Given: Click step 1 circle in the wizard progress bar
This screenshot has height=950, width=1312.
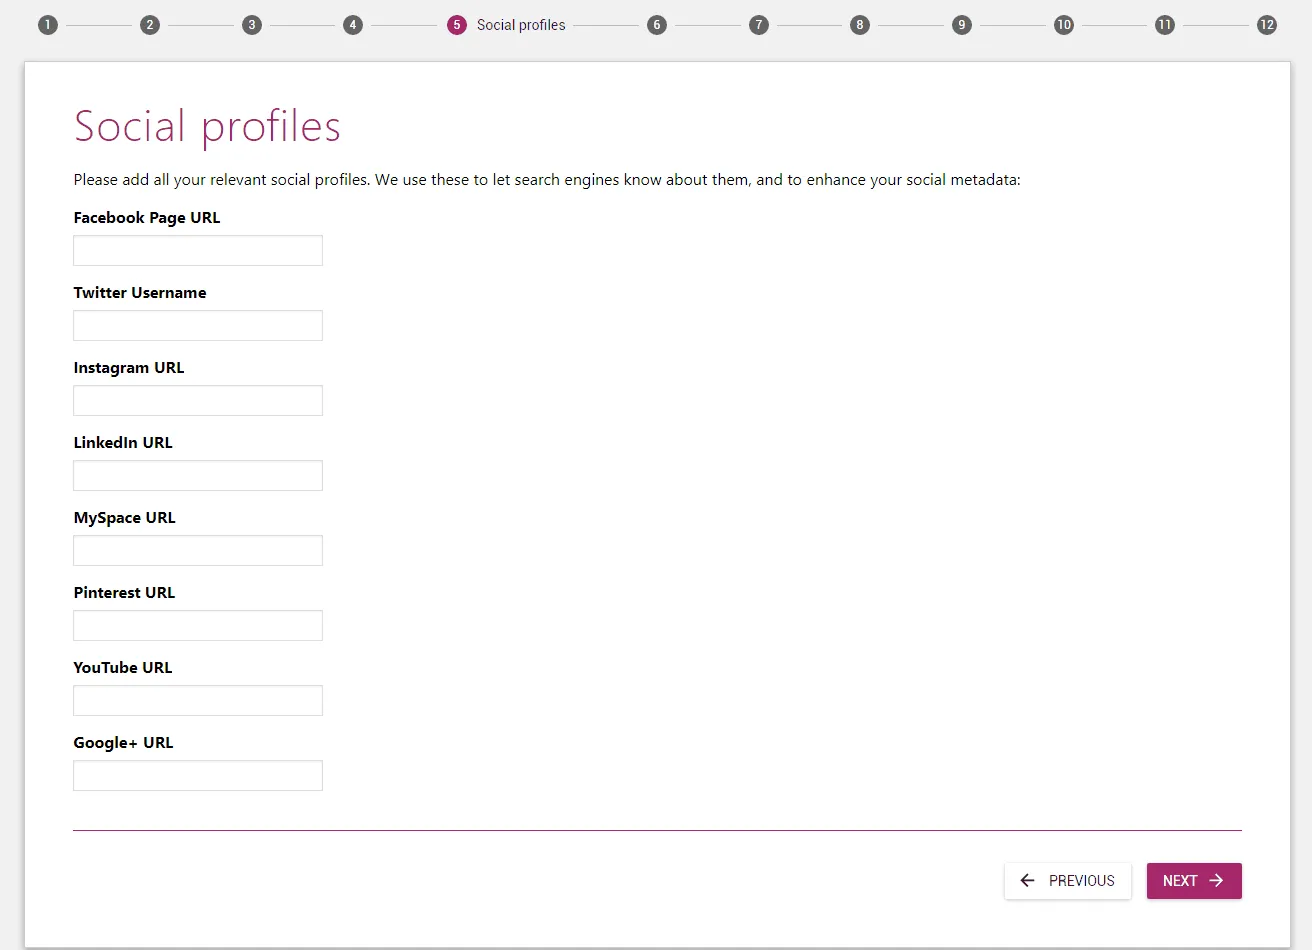Looking at the screenshot, I should tap(47, 24).
